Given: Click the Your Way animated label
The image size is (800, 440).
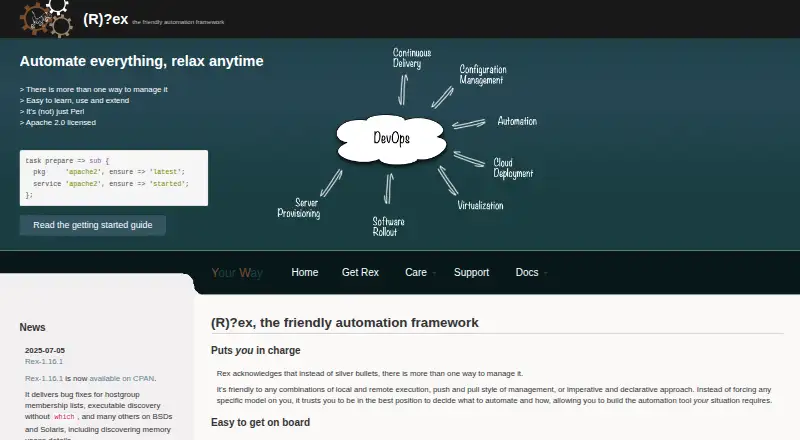Looking at the screenshot, I should tap(237, 273).
